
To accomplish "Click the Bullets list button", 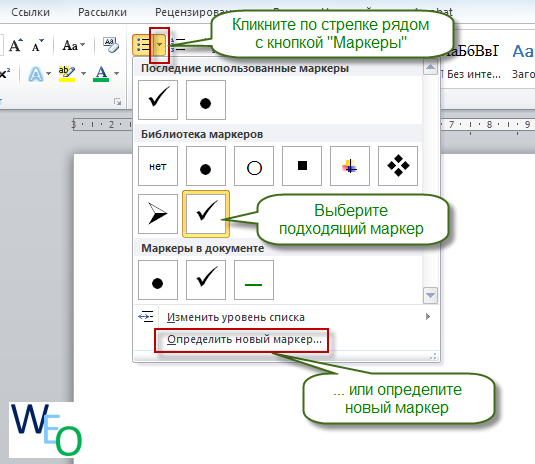I will click(142, 45).
